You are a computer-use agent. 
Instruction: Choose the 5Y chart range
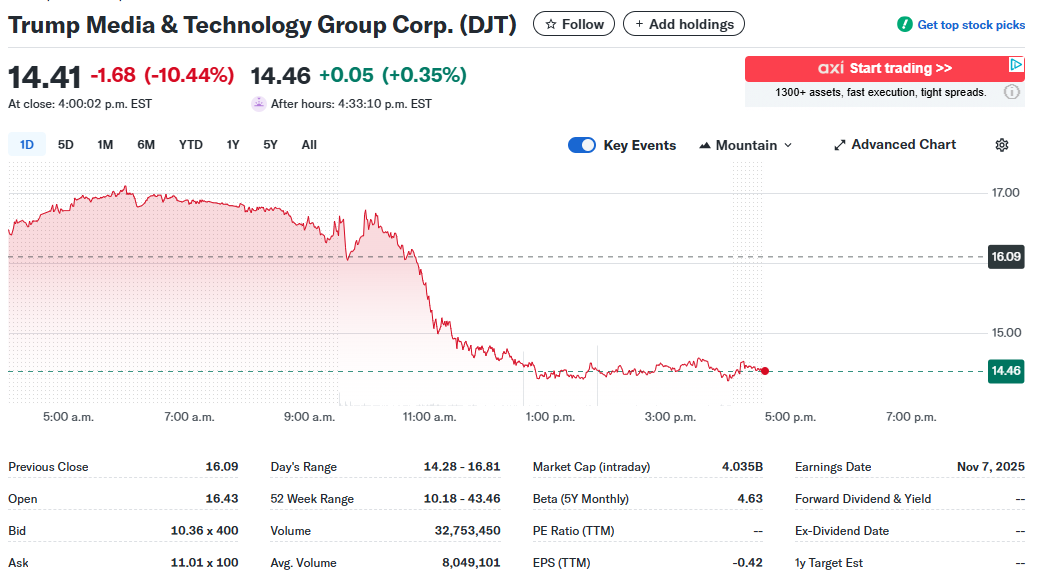(x=270, y=145)
